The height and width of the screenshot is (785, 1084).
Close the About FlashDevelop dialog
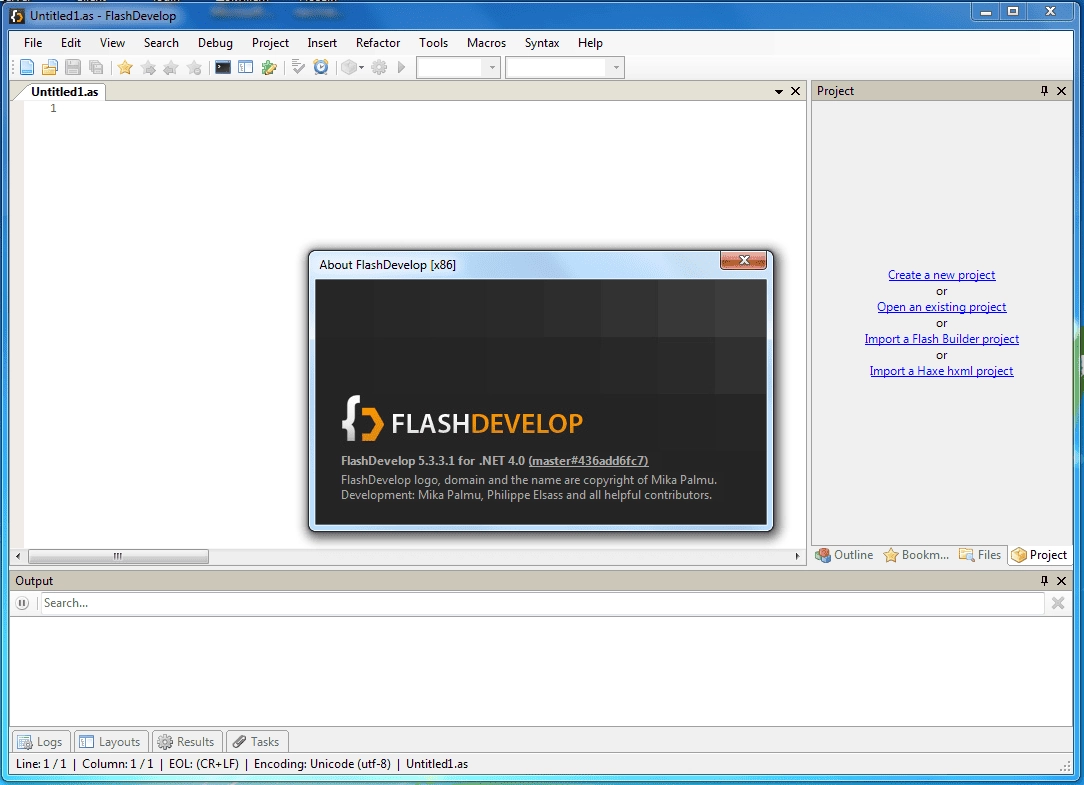coord(743,260)
